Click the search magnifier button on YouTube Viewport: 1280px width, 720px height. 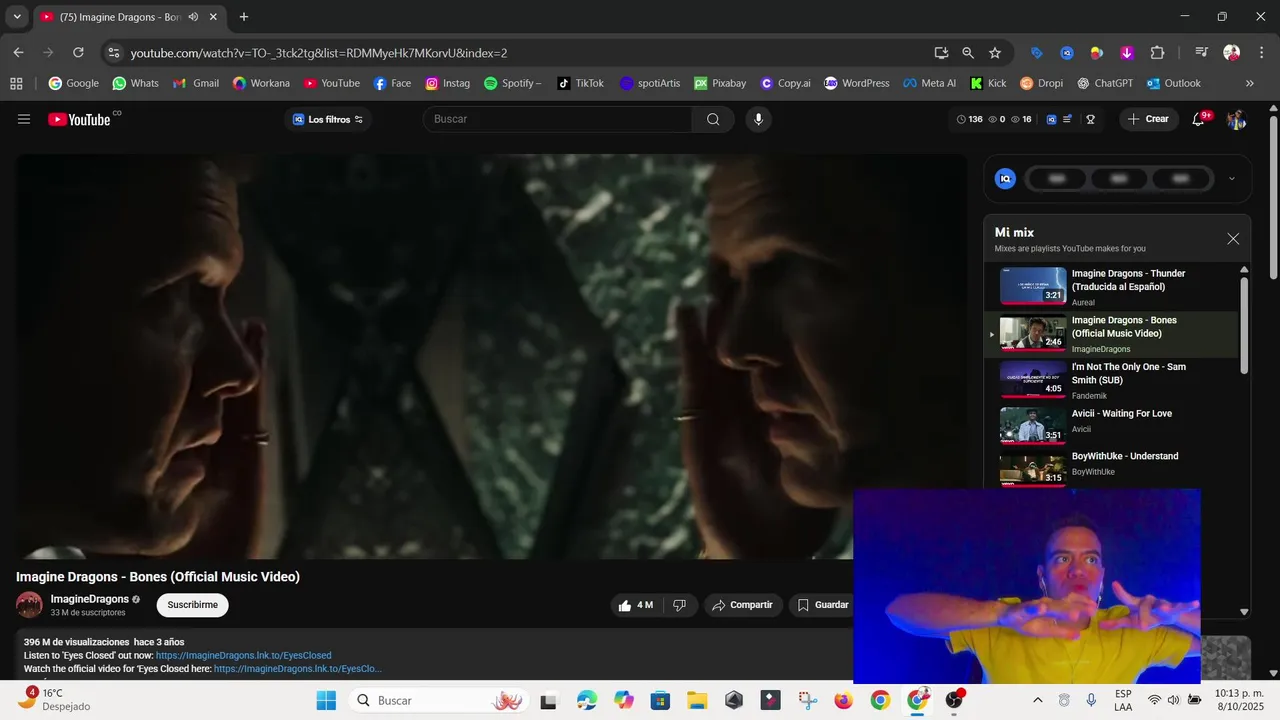[713, 119]
